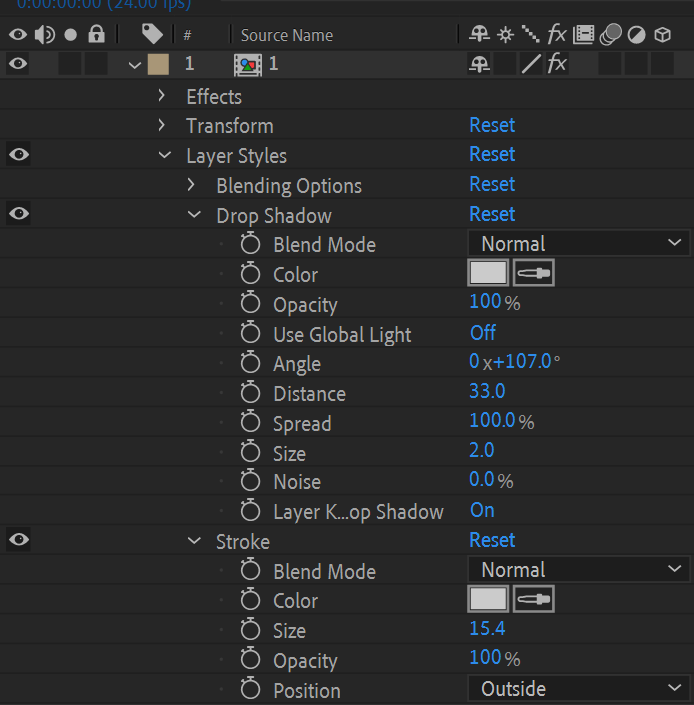This screenshot has width=694, height=705.
Task: Toggle Stroke style visibility eye
Action: [x=18, y=539]
